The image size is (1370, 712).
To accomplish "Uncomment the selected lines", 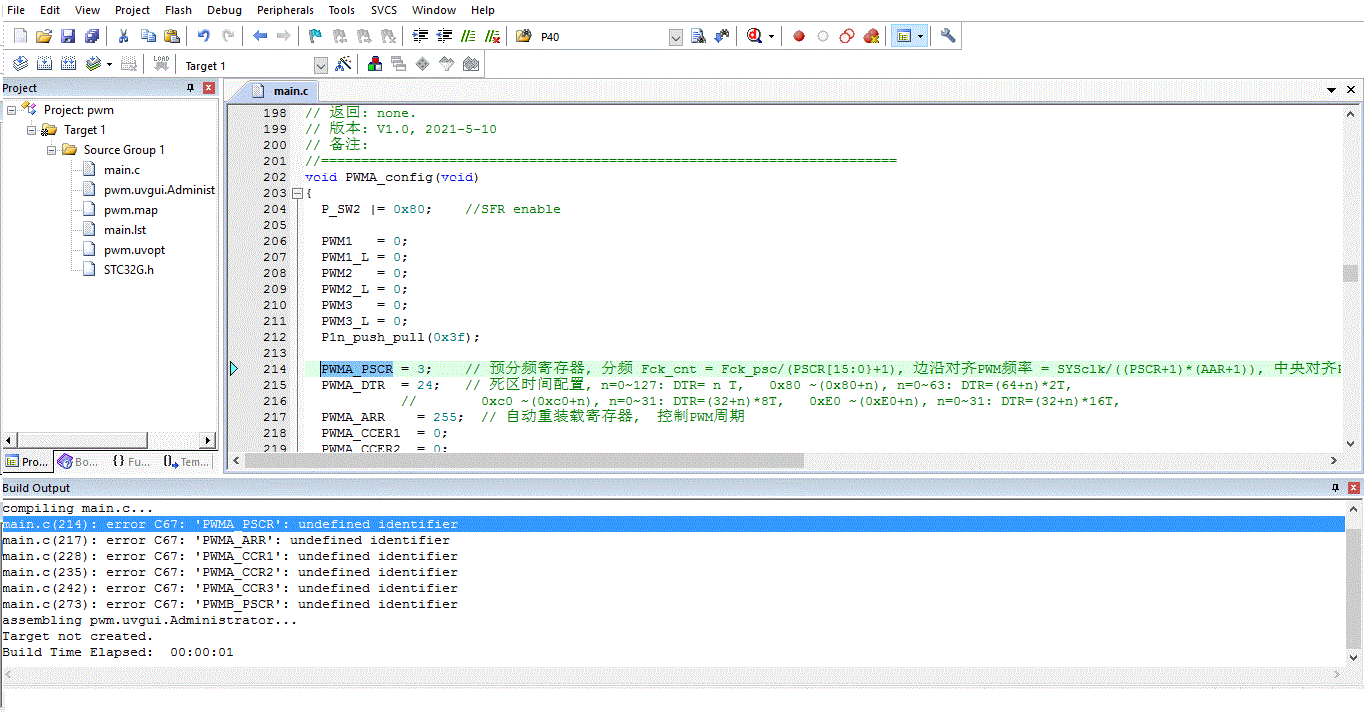I will click(492, 36).
